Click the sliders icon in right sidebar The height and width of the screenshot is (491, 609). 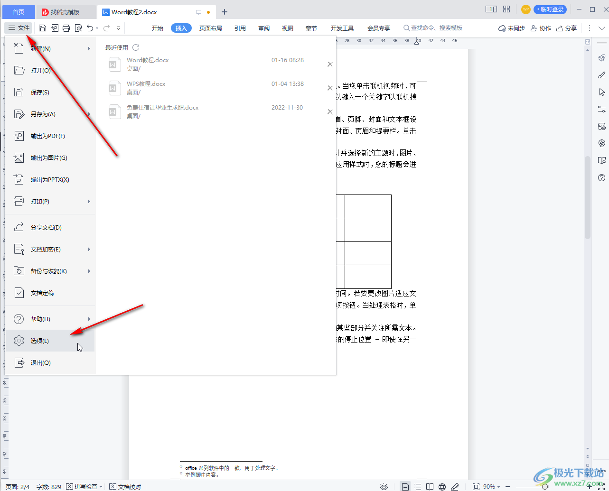point(602,109)
